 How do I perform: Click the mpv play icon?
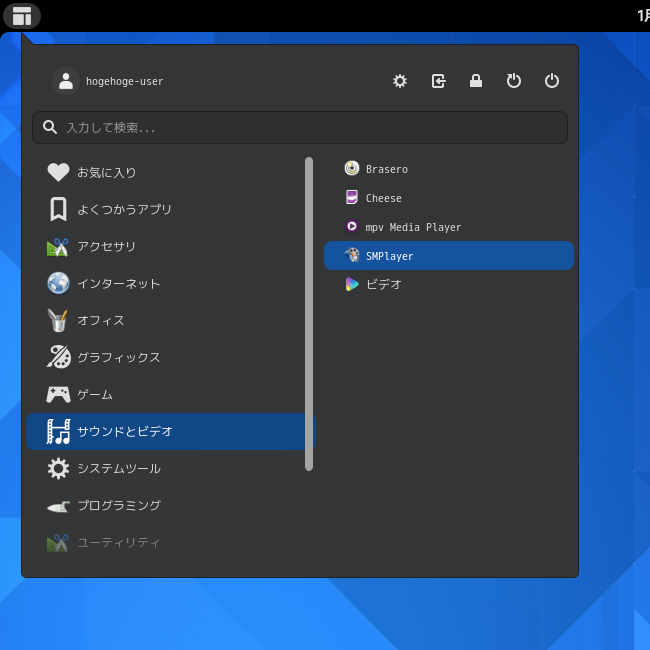tap(352, 226)
